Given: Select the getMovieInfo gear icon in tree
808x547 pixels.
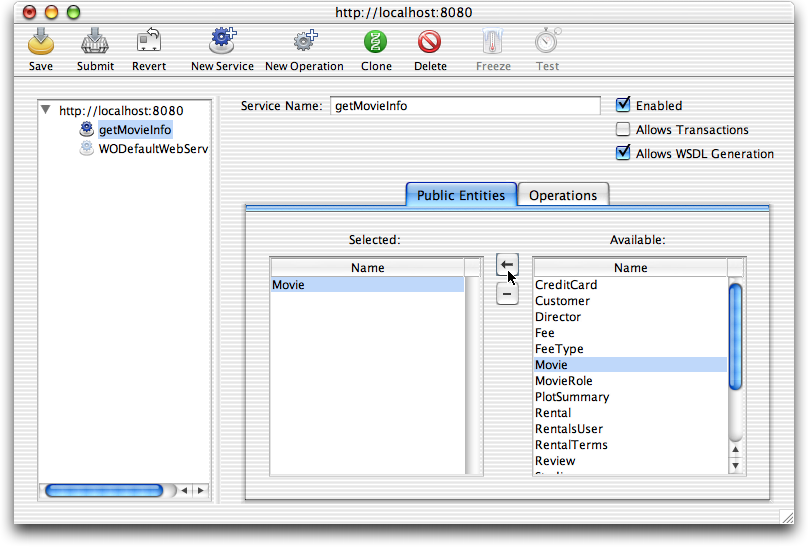Looking at the screenshot, I should tap(87, 129).
